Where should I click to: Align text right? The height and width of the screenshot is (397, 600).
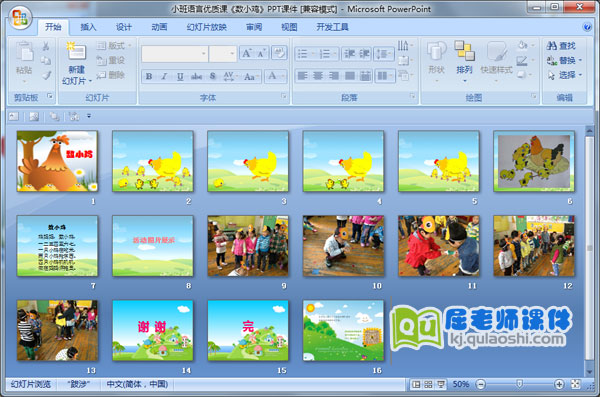click(x=334, y=76)
